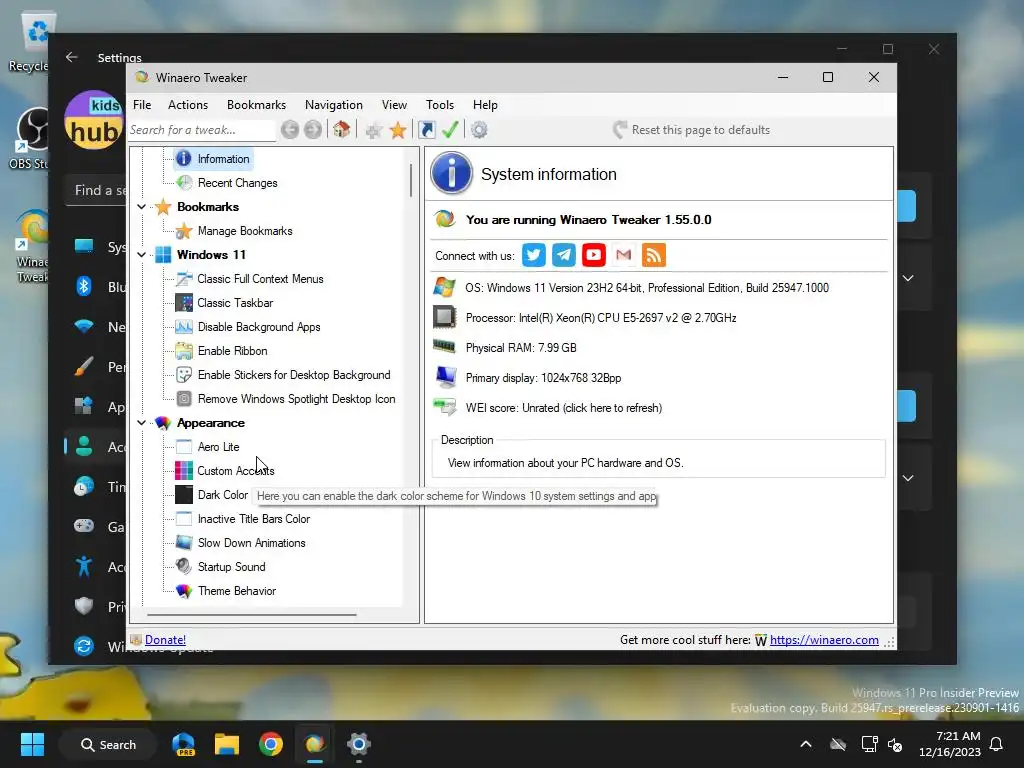This screenshot has width=1024, height=768.
Task: Click the Disable Background Apps icon
Action: pyautogui.click(x=184, y=327)
